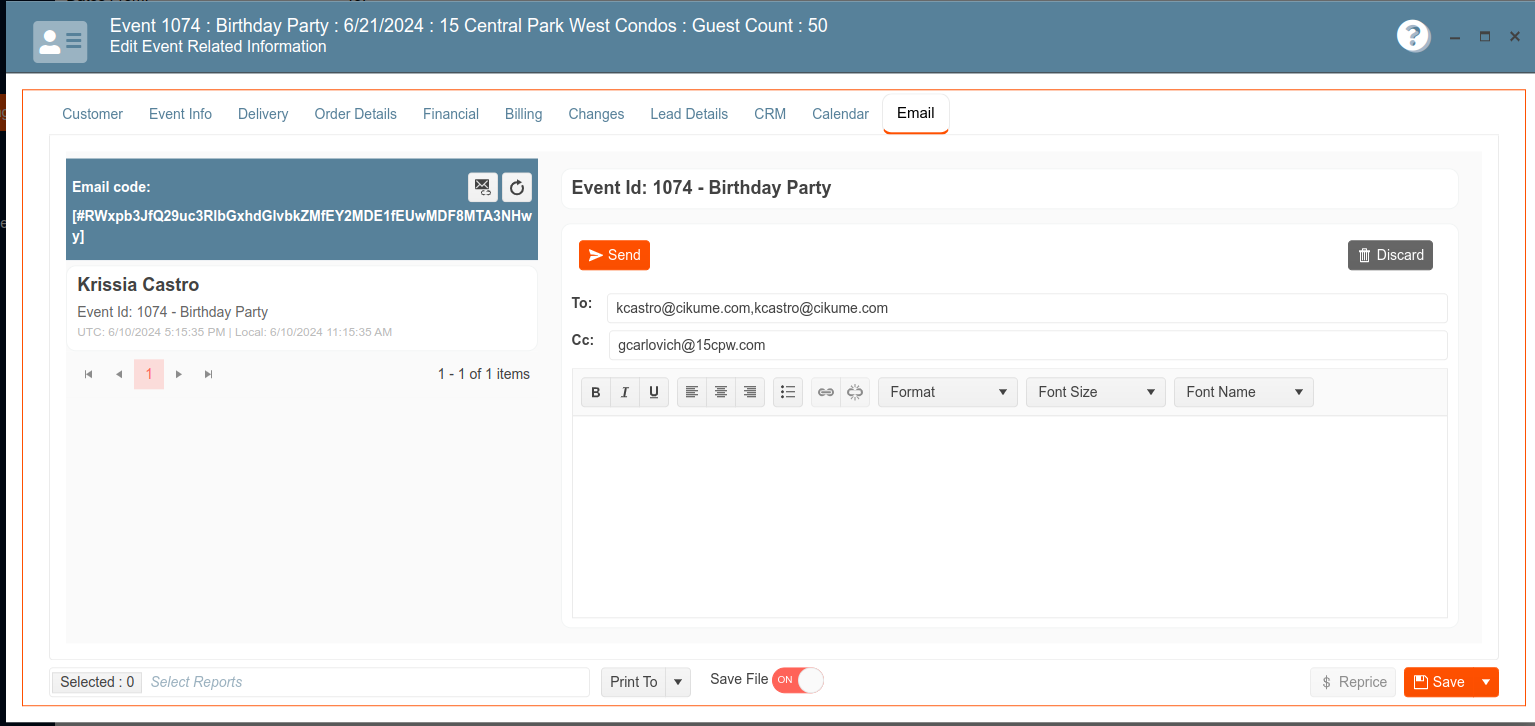Screen dimensions: 1535x726
Task: Click the contact card icon in header
Action: tap(60, 41)
